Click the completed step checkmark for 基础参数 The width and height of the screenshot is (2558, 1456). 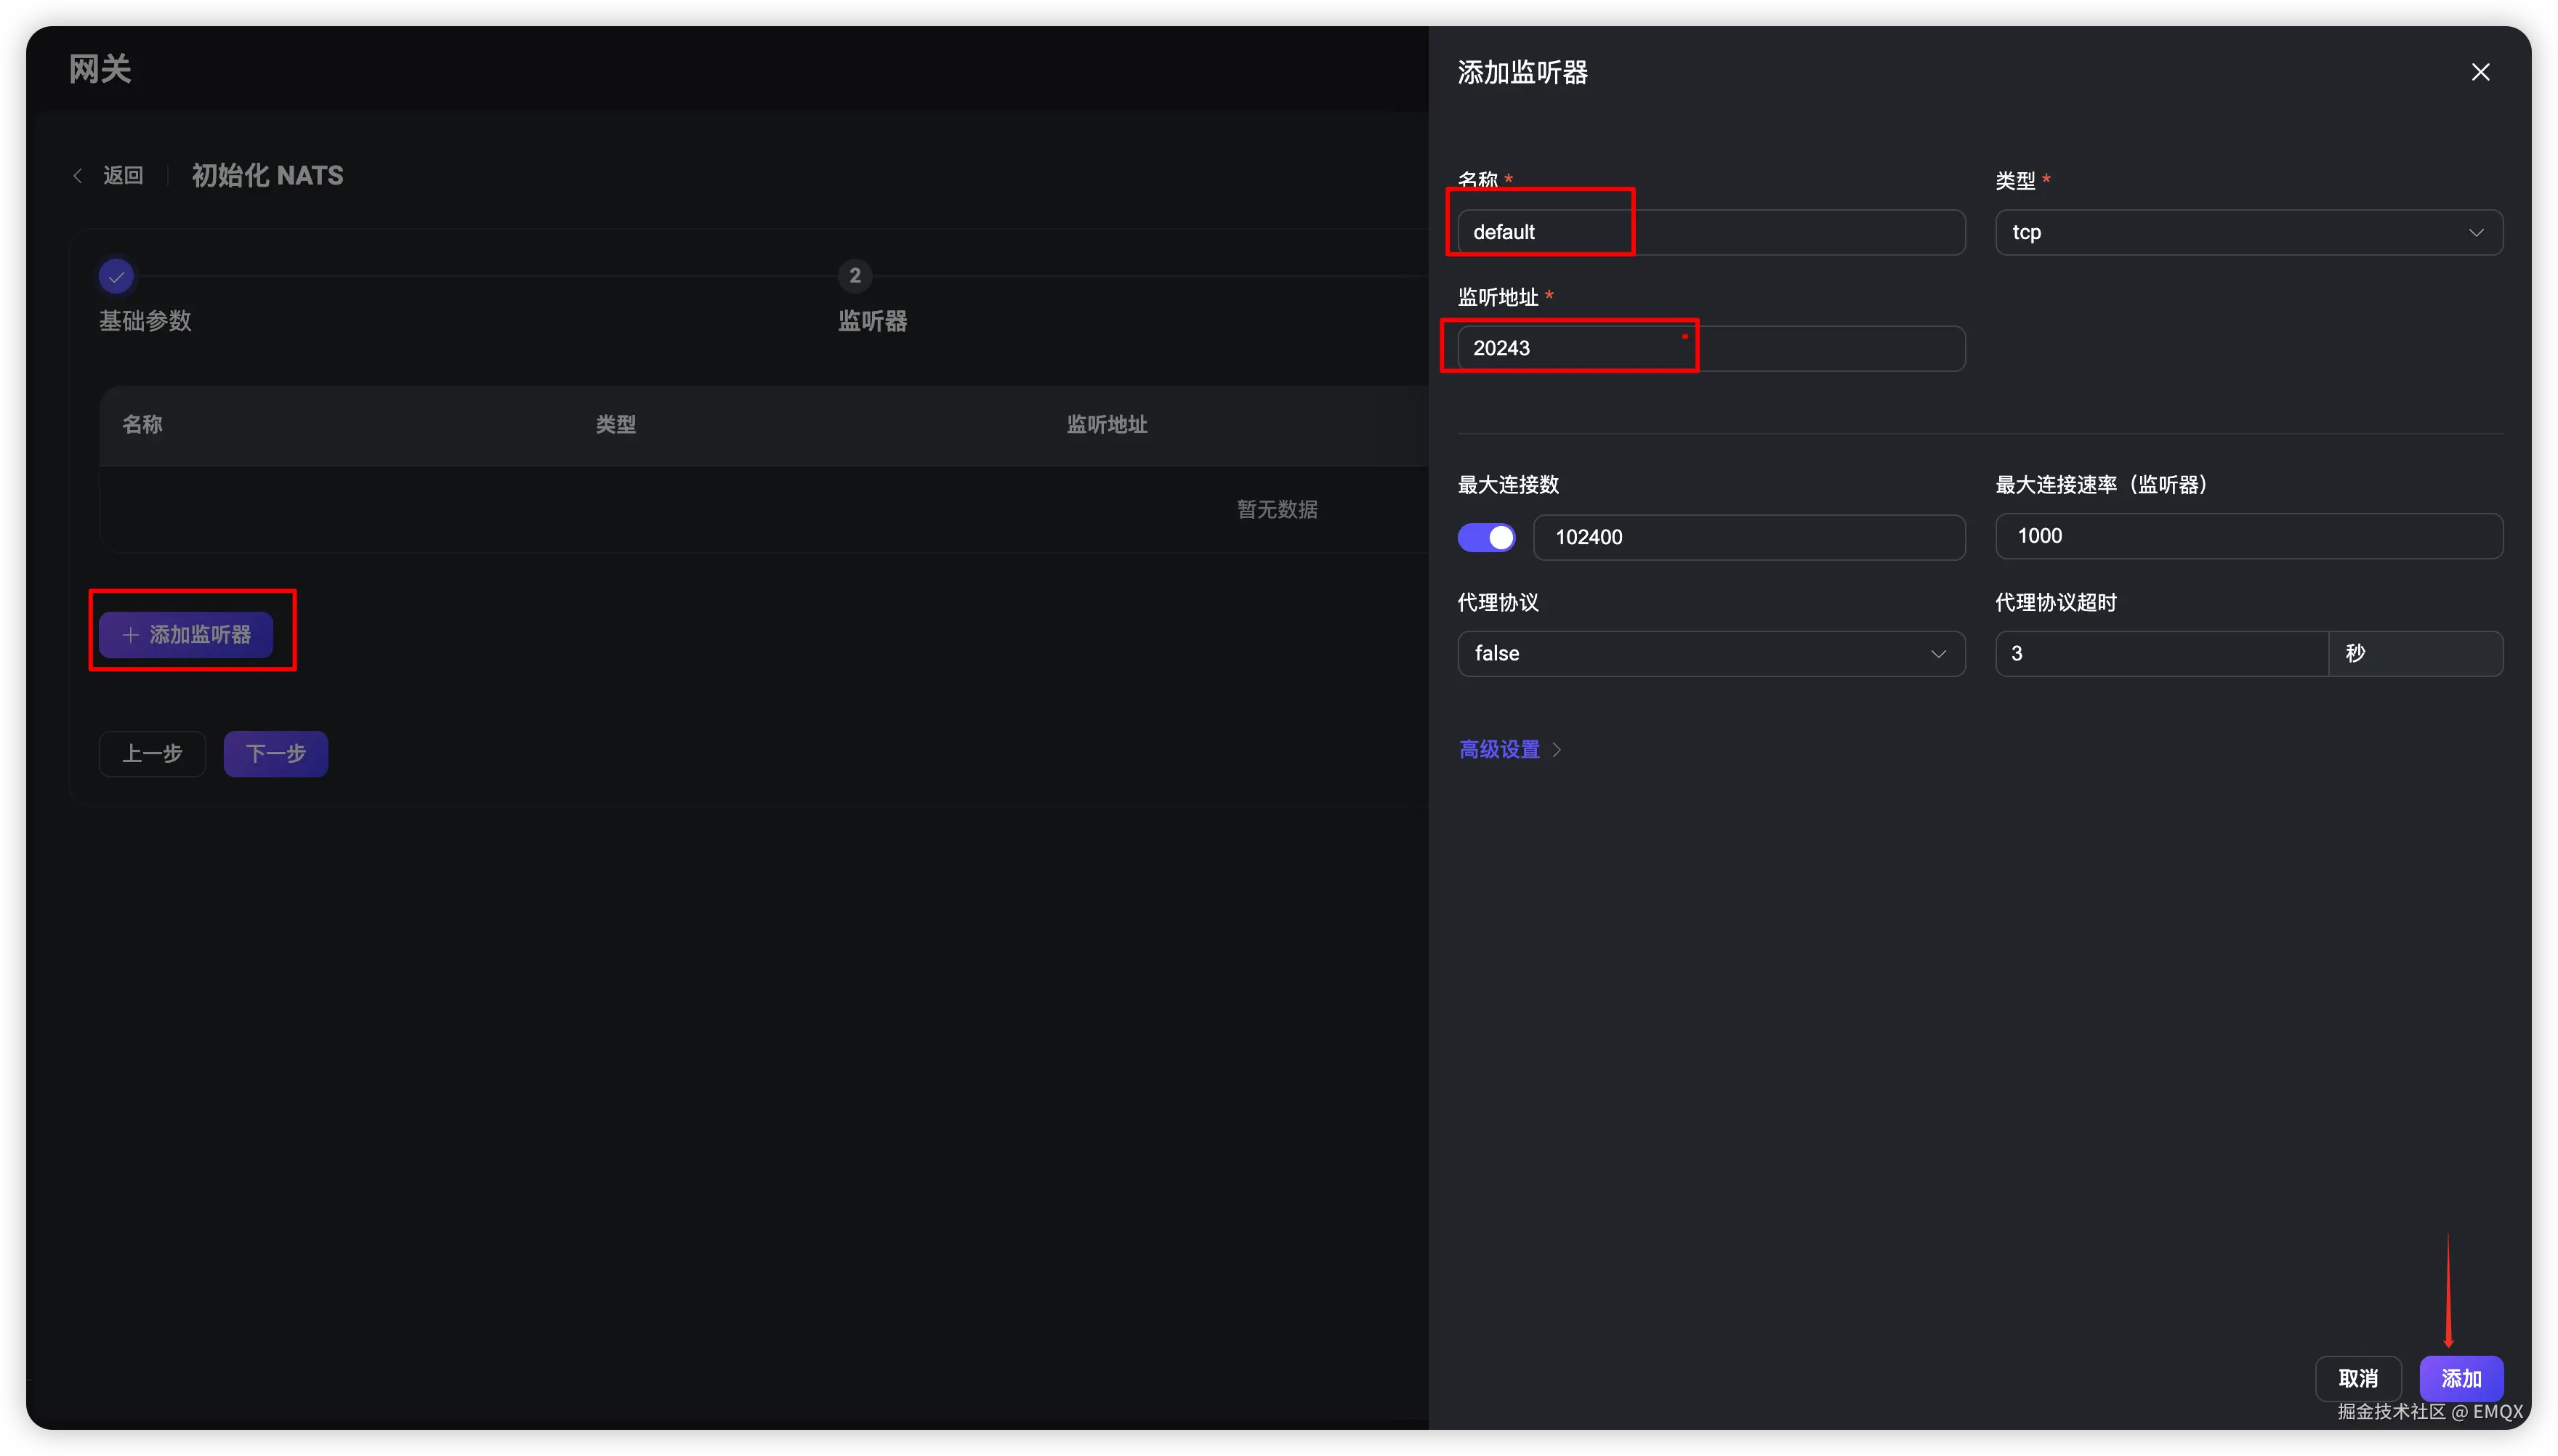click(116, 276)
